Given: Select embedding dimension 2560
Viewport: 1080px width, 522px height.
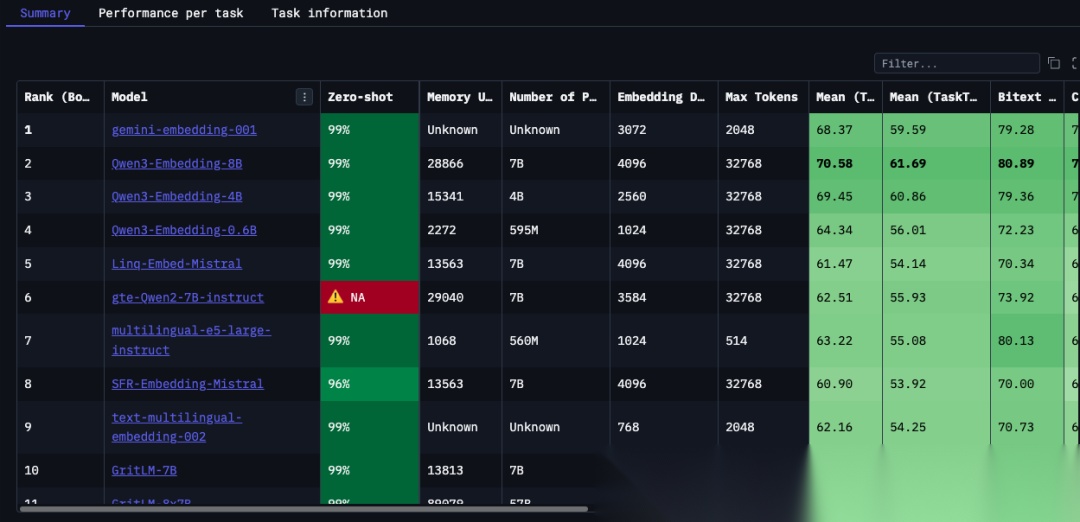Looking at the screenshot, I should point(632,196).
